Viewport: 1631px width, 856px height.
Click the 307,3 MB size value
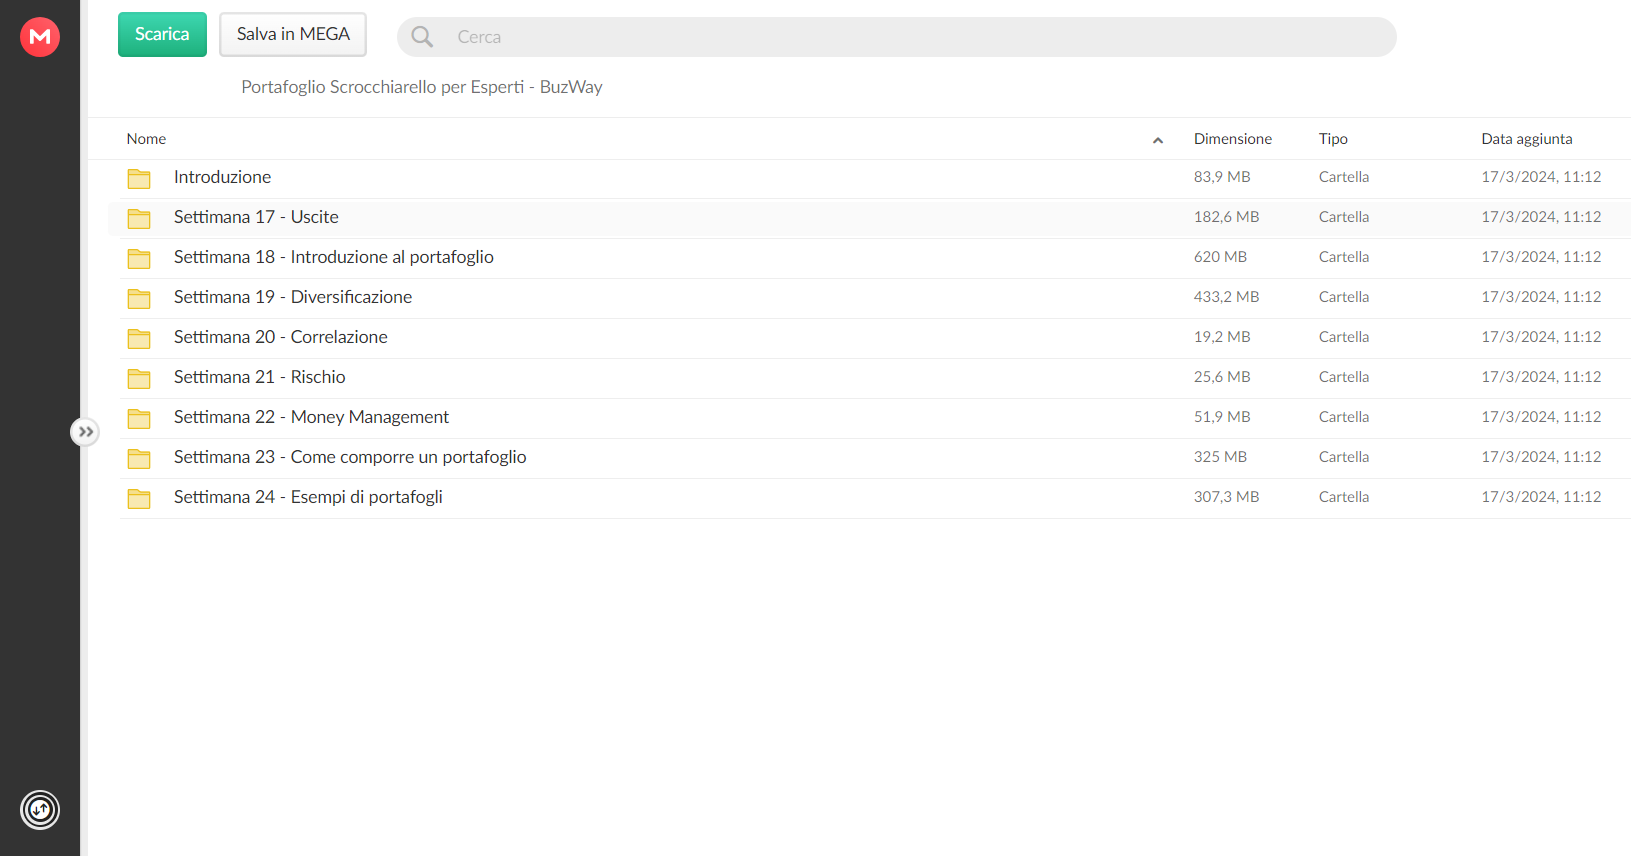(1226, 497)
